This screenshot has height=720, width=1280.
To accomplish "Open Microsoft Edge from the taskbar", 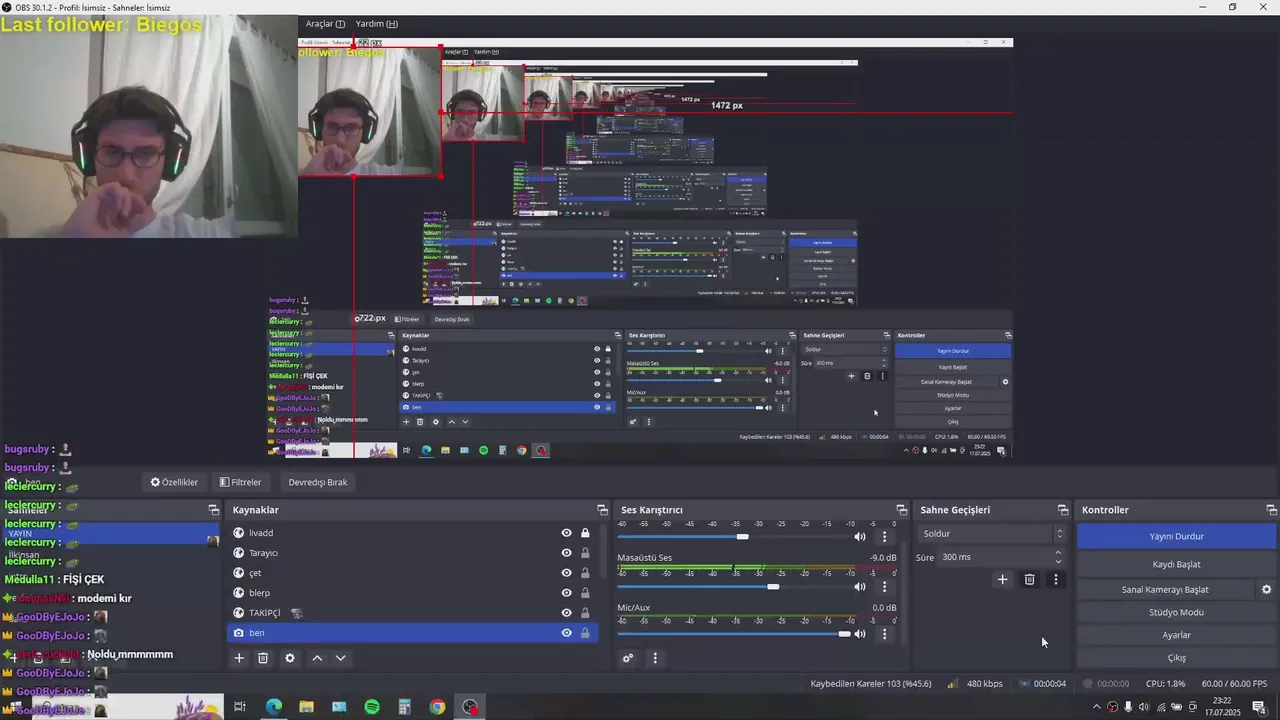I will [273, 707].
